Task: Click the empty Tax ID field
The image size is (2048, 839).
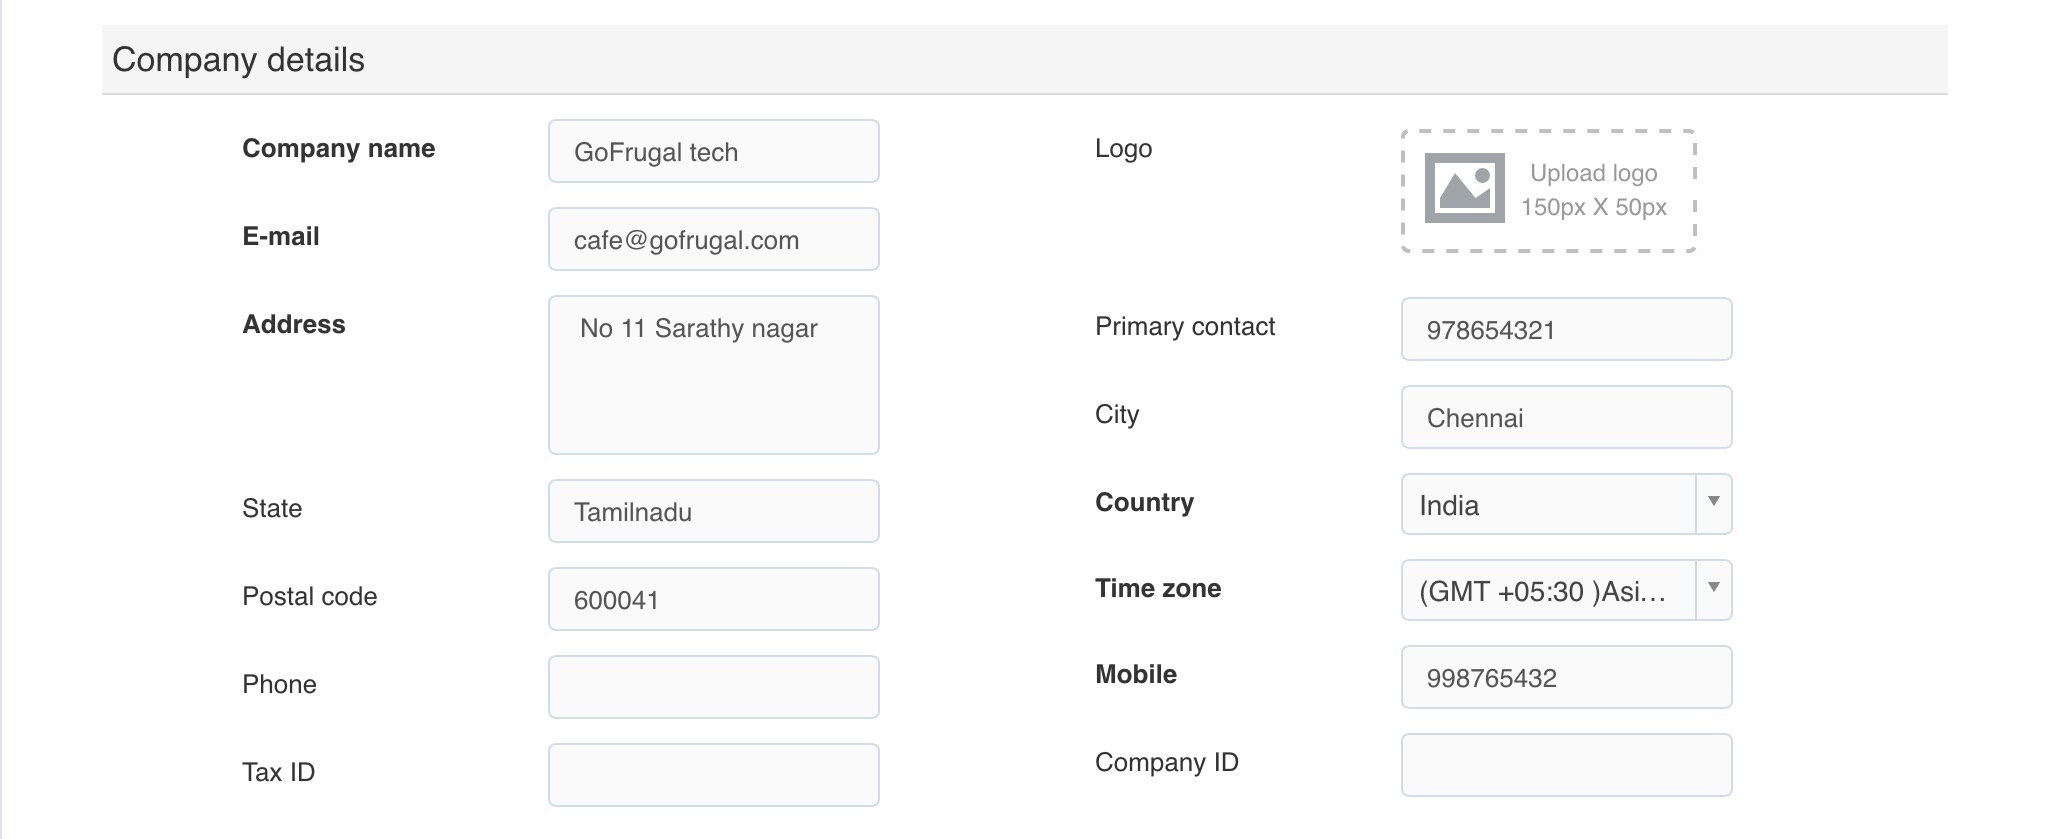Action: (713, 775)
